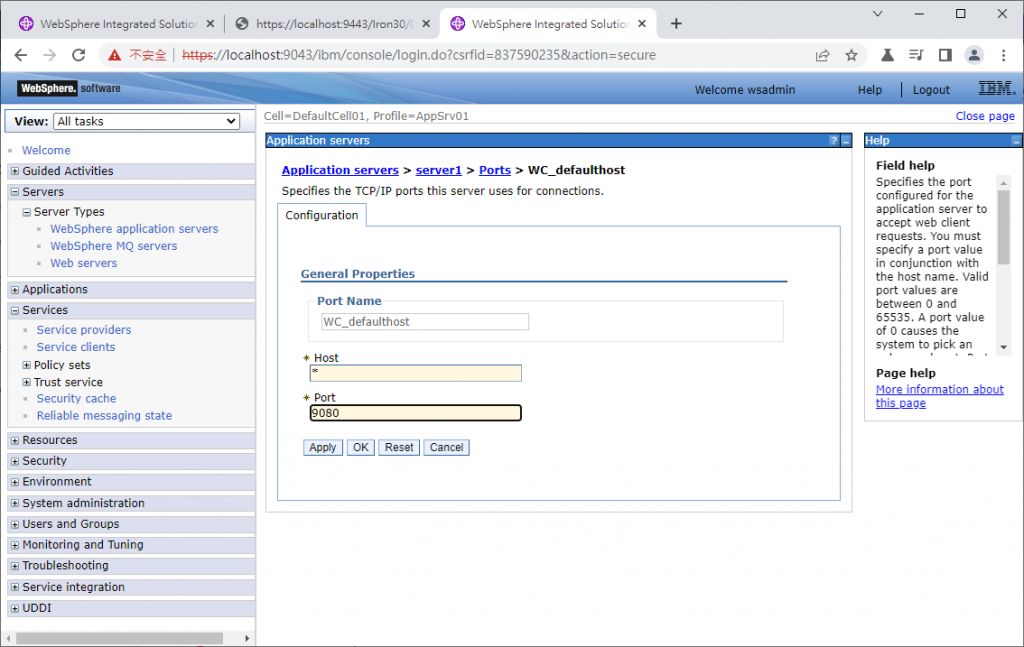This screenshot has height=647, width=1024.
Task: Click the share page icon in address bar
Action: [x=822, y=55]
